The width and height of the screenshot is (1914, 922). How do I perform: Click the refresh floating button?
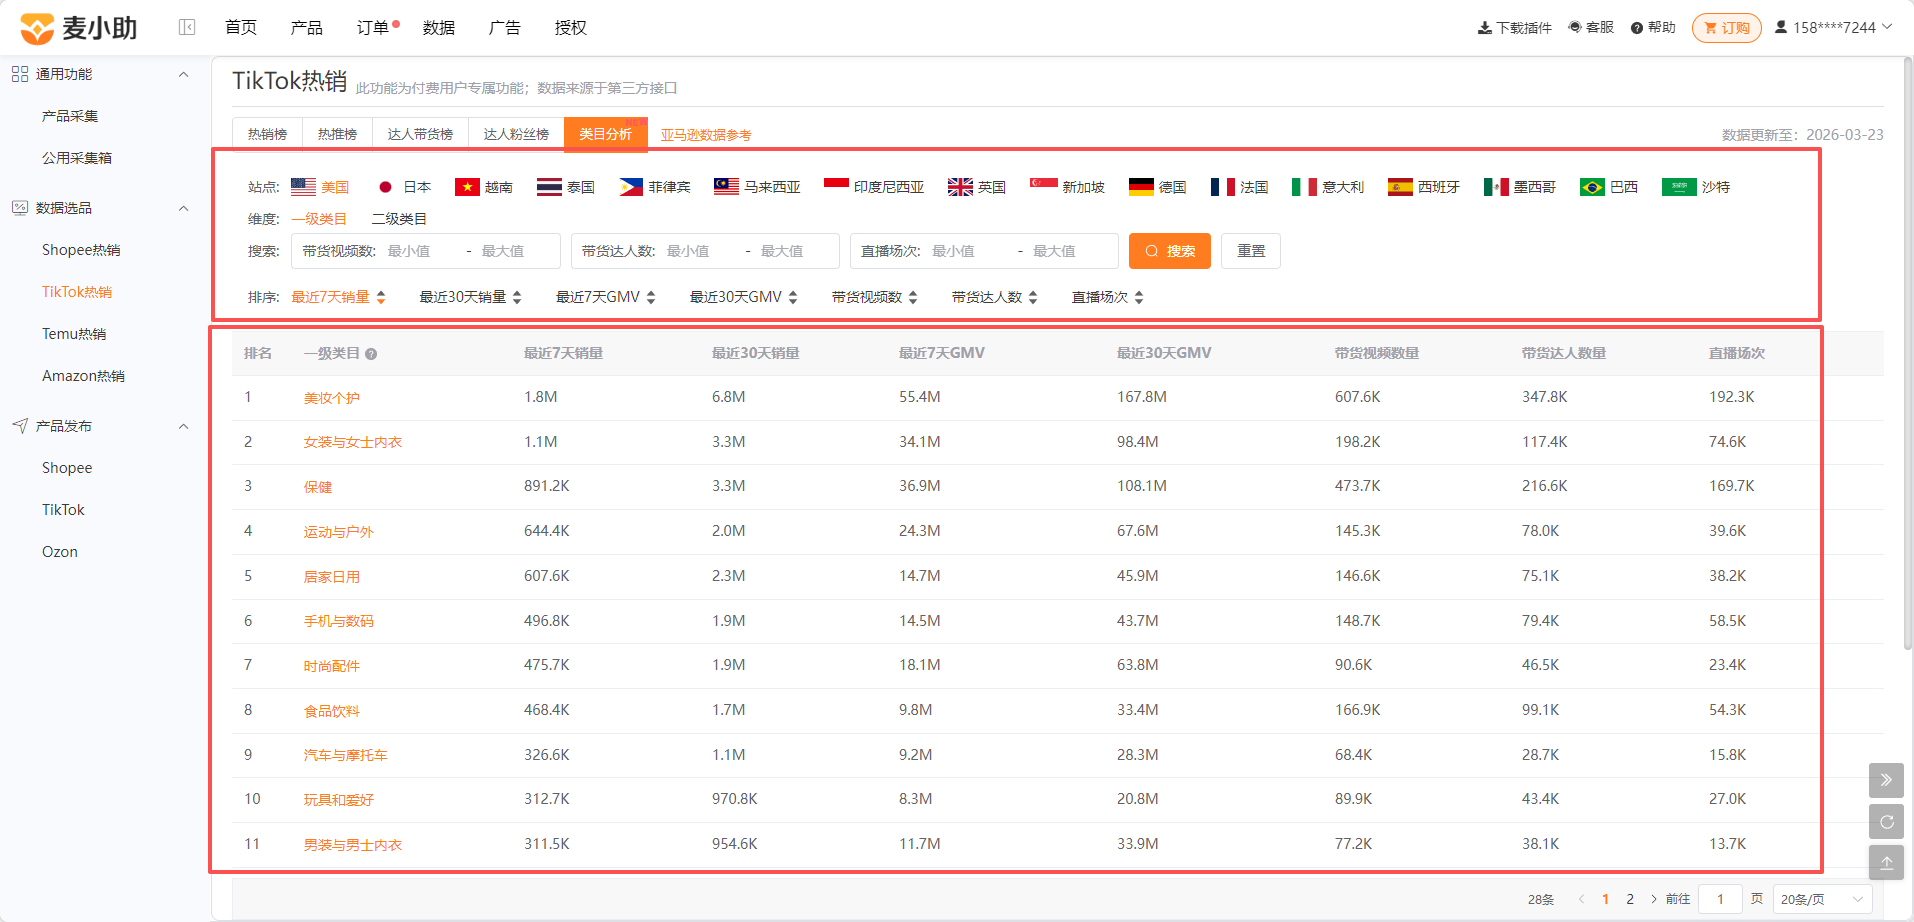coord(1886,822)
